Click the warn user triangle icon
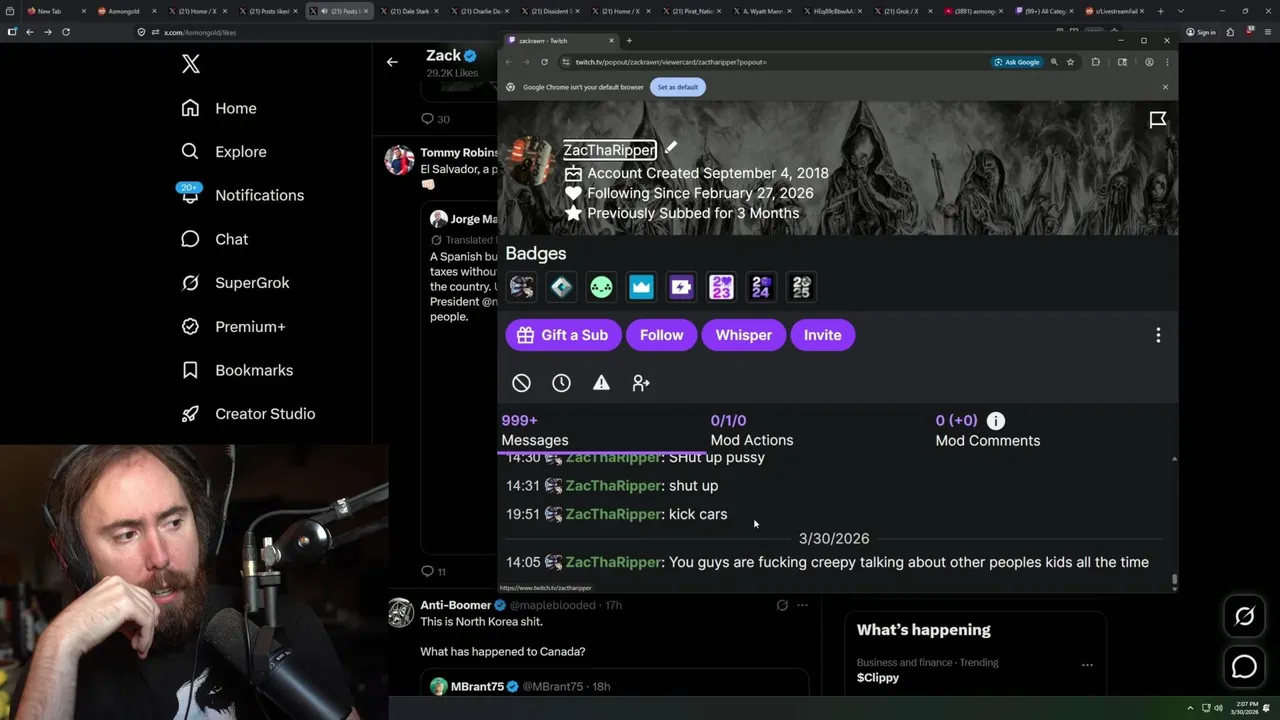Image resolution: width=1280 pixels, height=720 pixels. (x=601, y=383)
